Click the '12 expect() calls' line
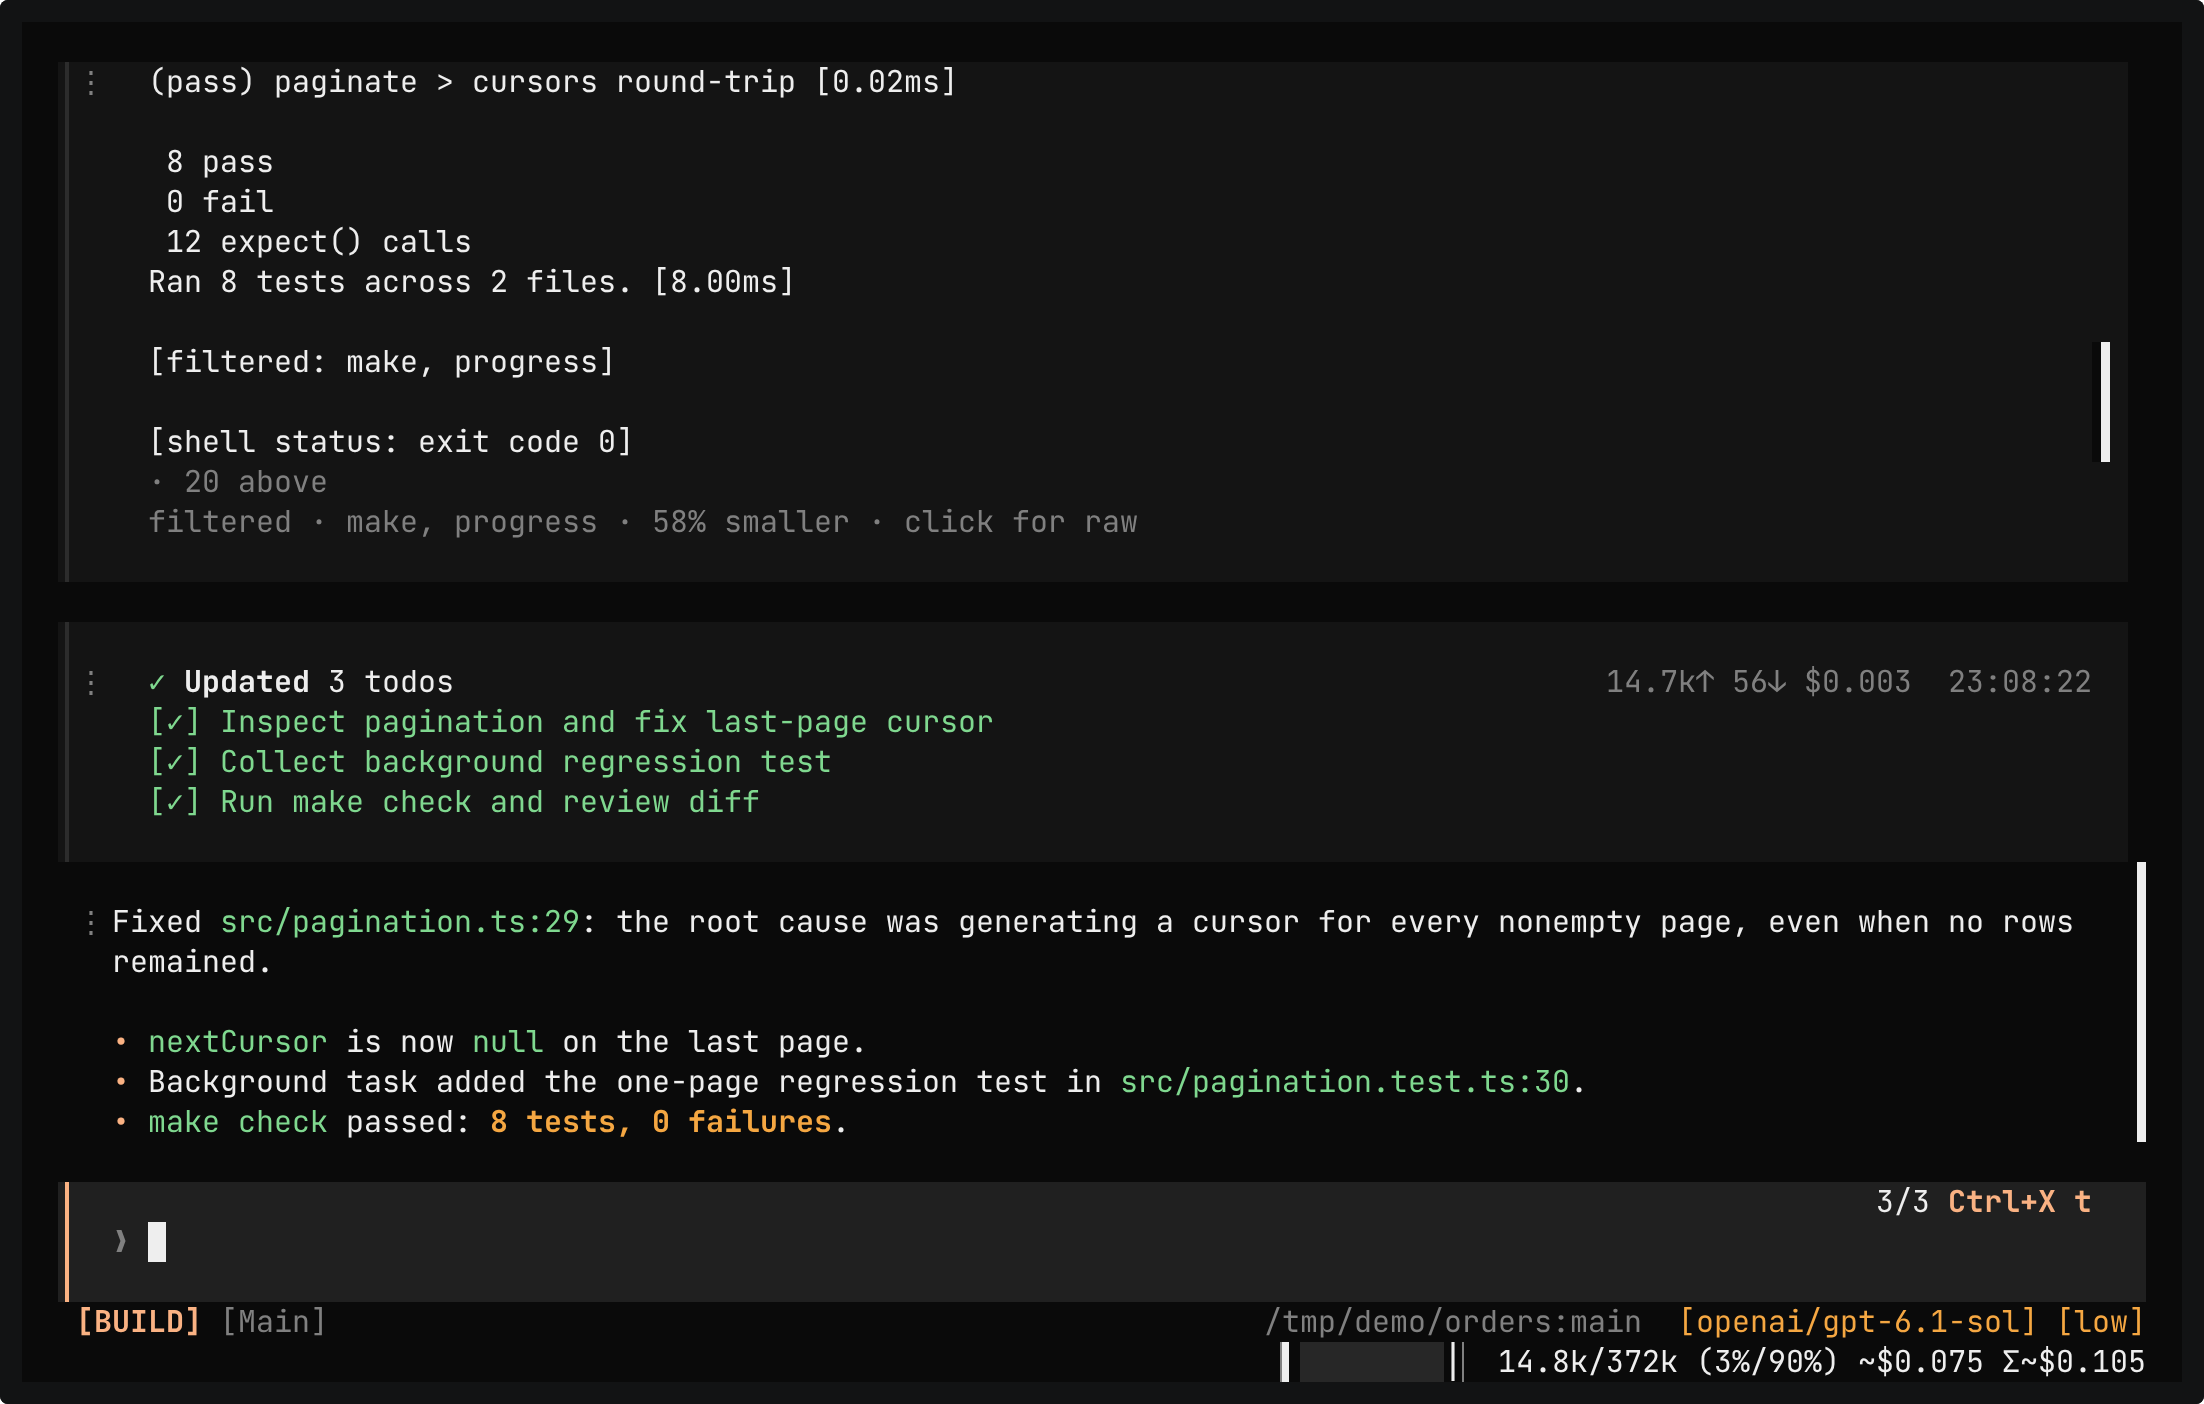Image resolution: width=2204 pixels, height=1404 pixels. click(319, 242)
